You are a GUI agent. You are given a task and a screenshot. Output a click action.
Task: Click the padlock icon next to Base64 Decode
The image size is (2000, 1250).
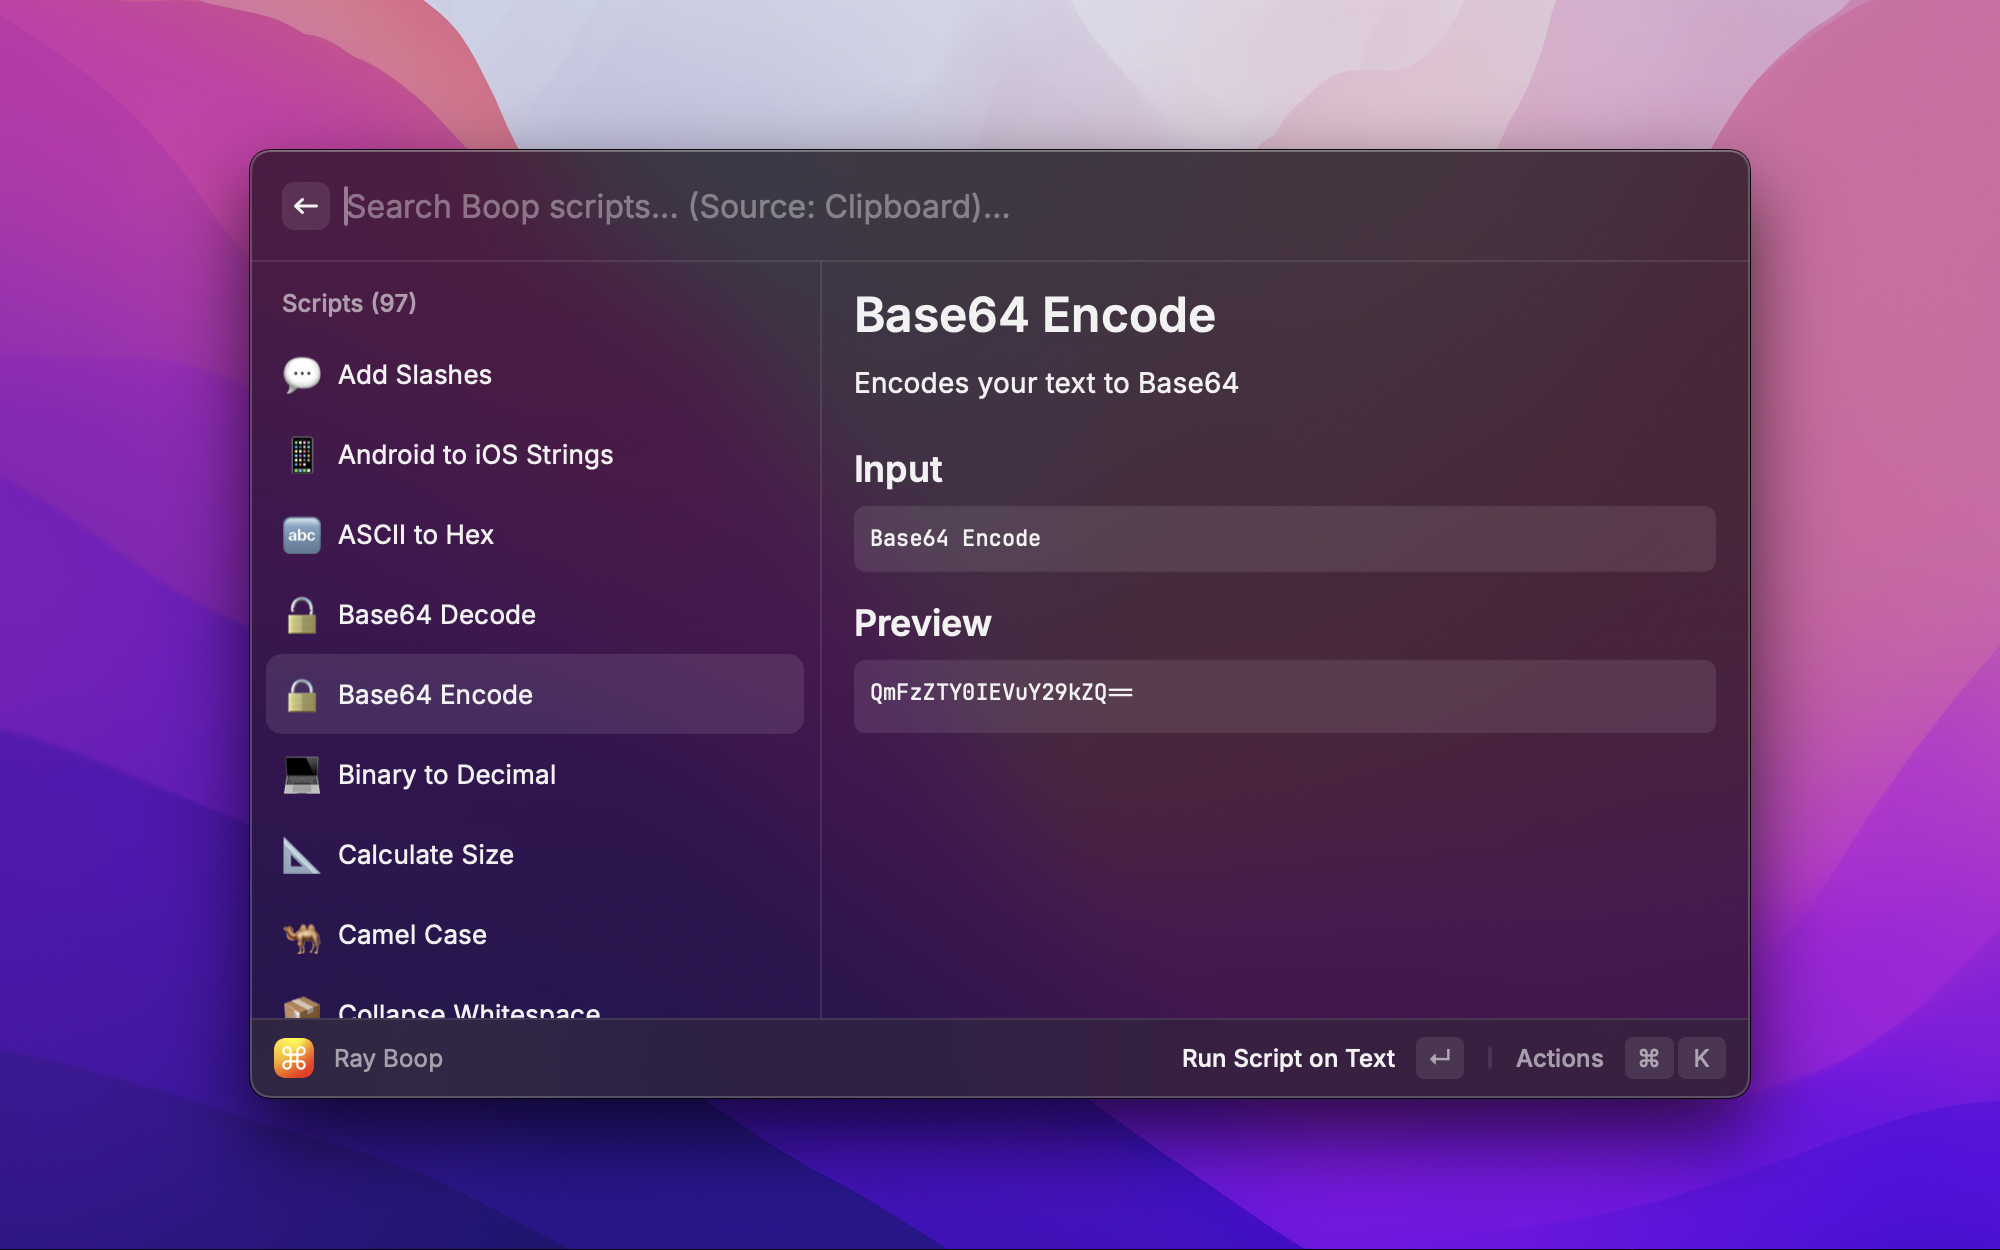coord(301,614)
